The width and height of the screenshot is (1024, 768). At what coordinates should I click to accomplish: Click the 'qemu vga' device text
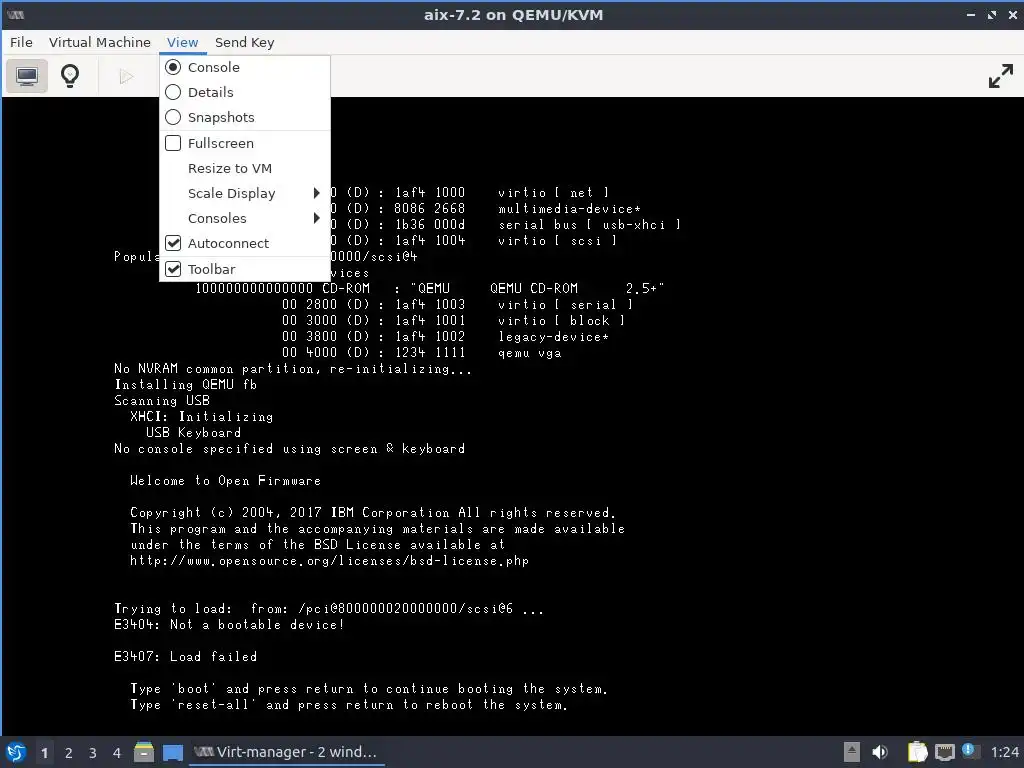point(530,353)
